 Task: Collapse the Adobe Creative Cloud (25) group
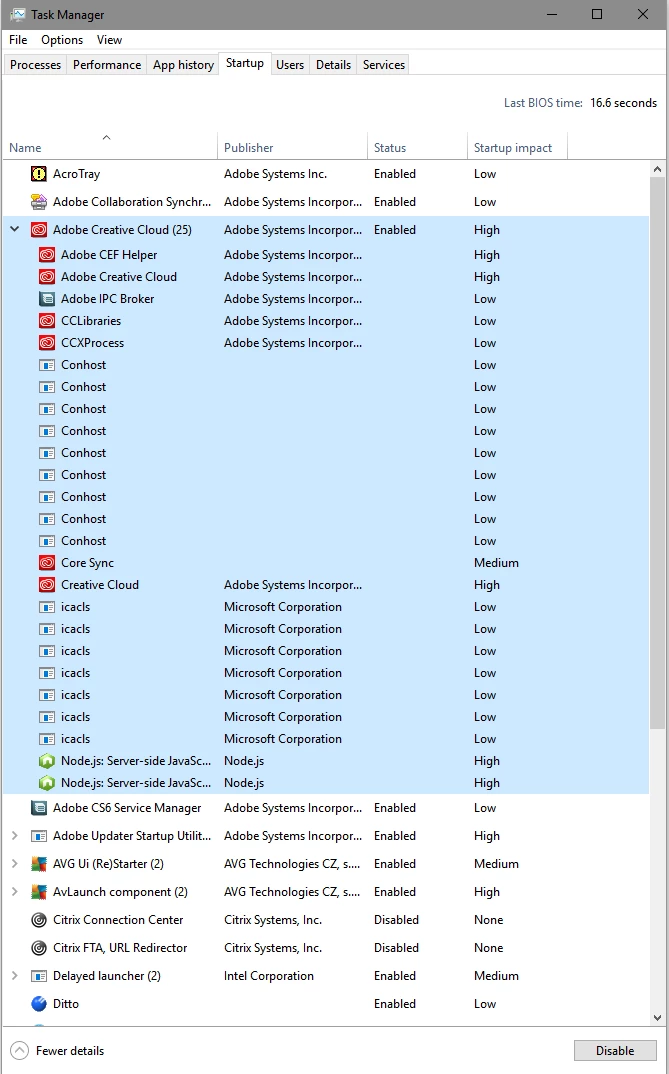(14, 229)
